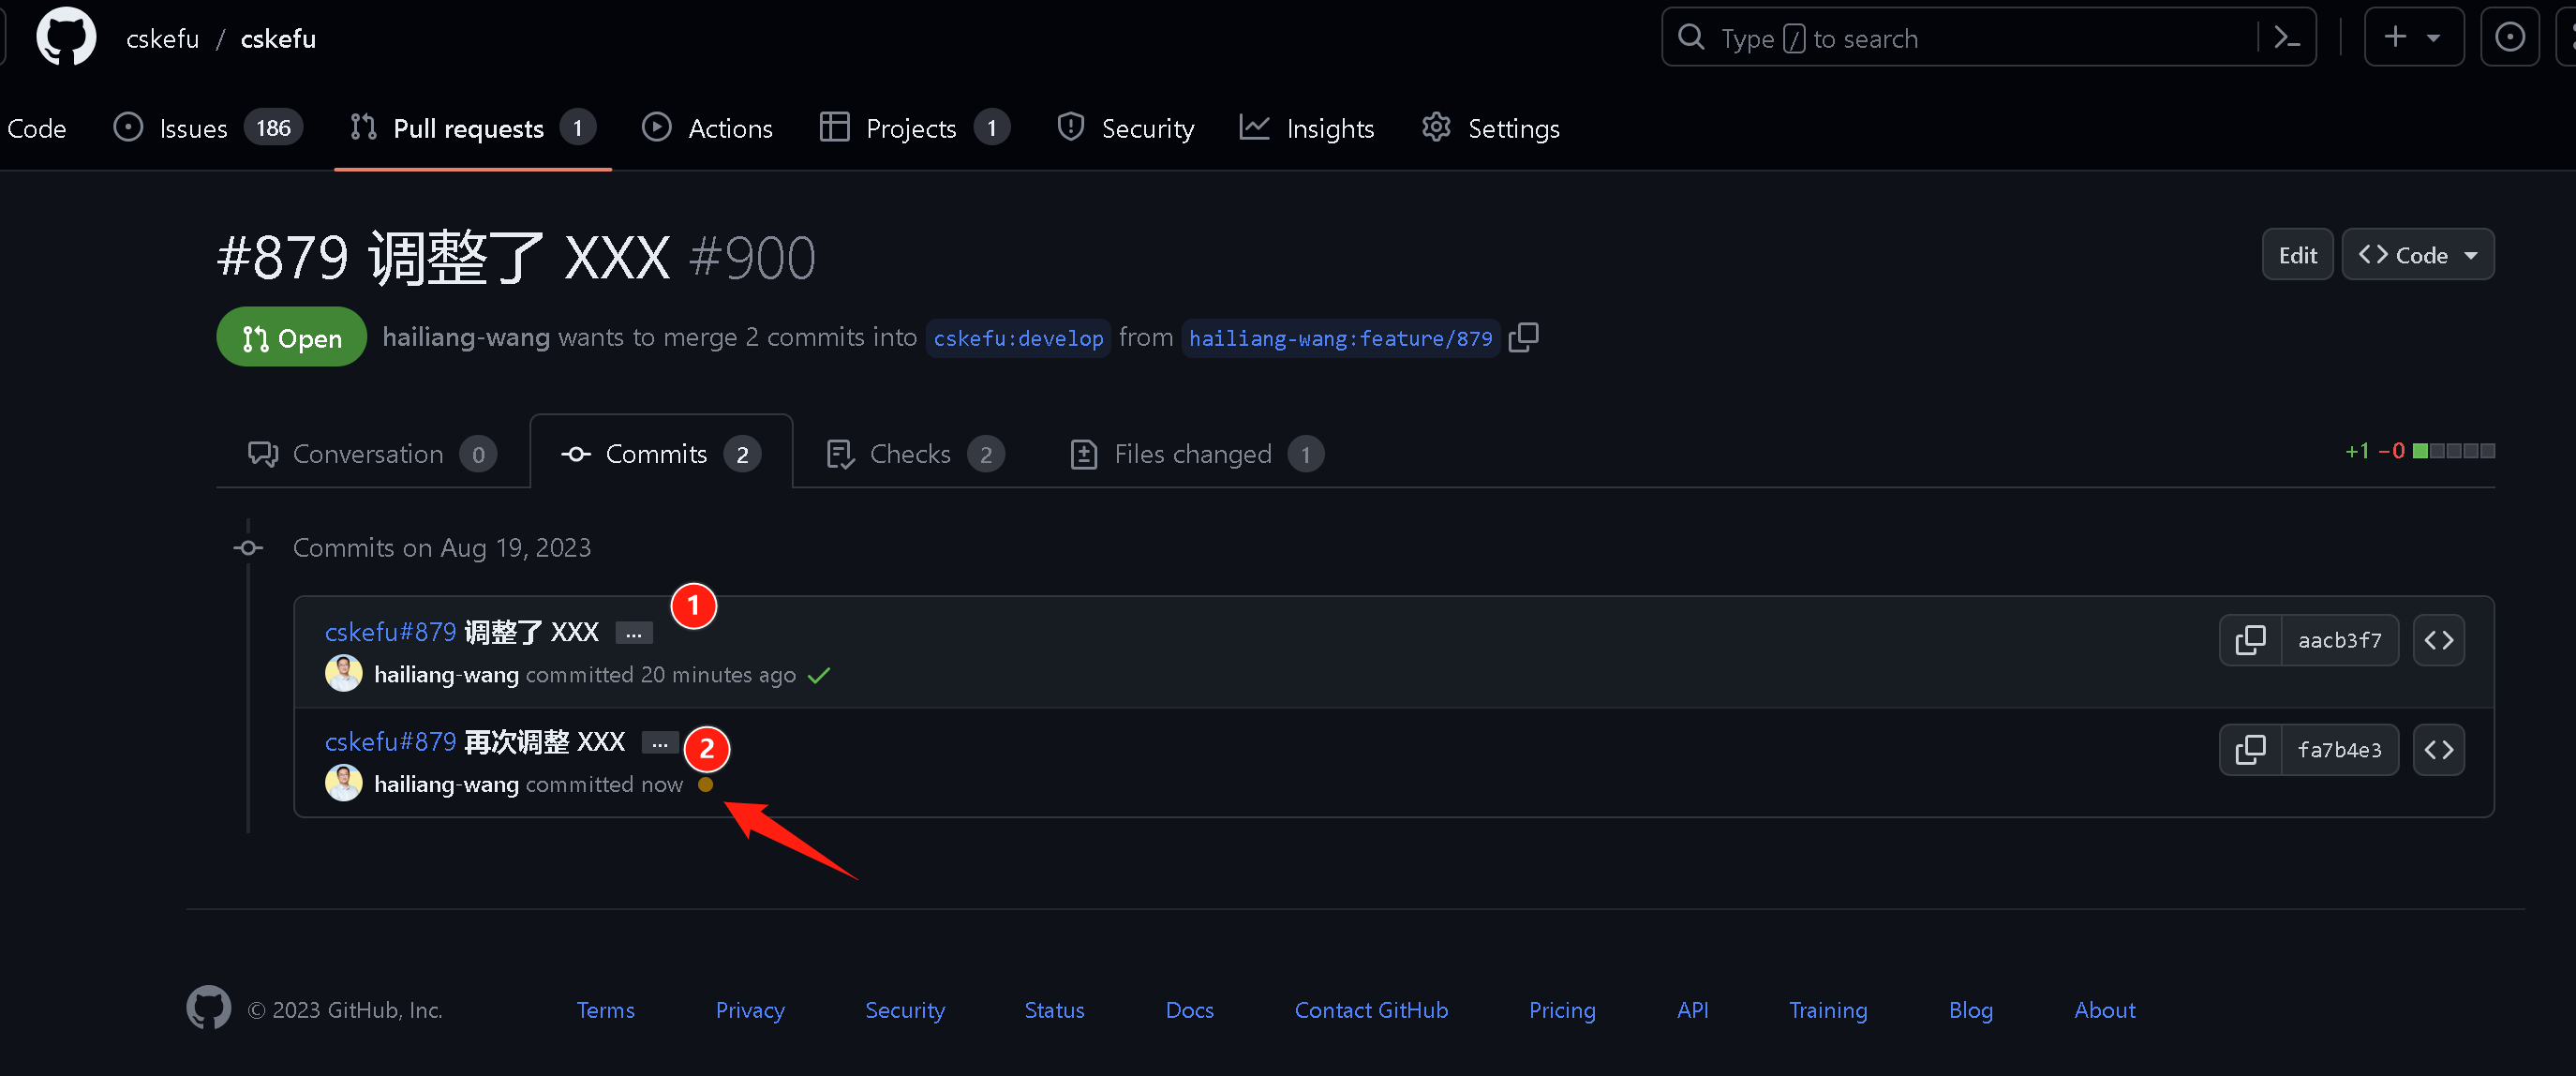Expand description of commit 再次调整 XXX
Image resolution: width=2576 pixels, height=1076 pixels.
(660, 743)
